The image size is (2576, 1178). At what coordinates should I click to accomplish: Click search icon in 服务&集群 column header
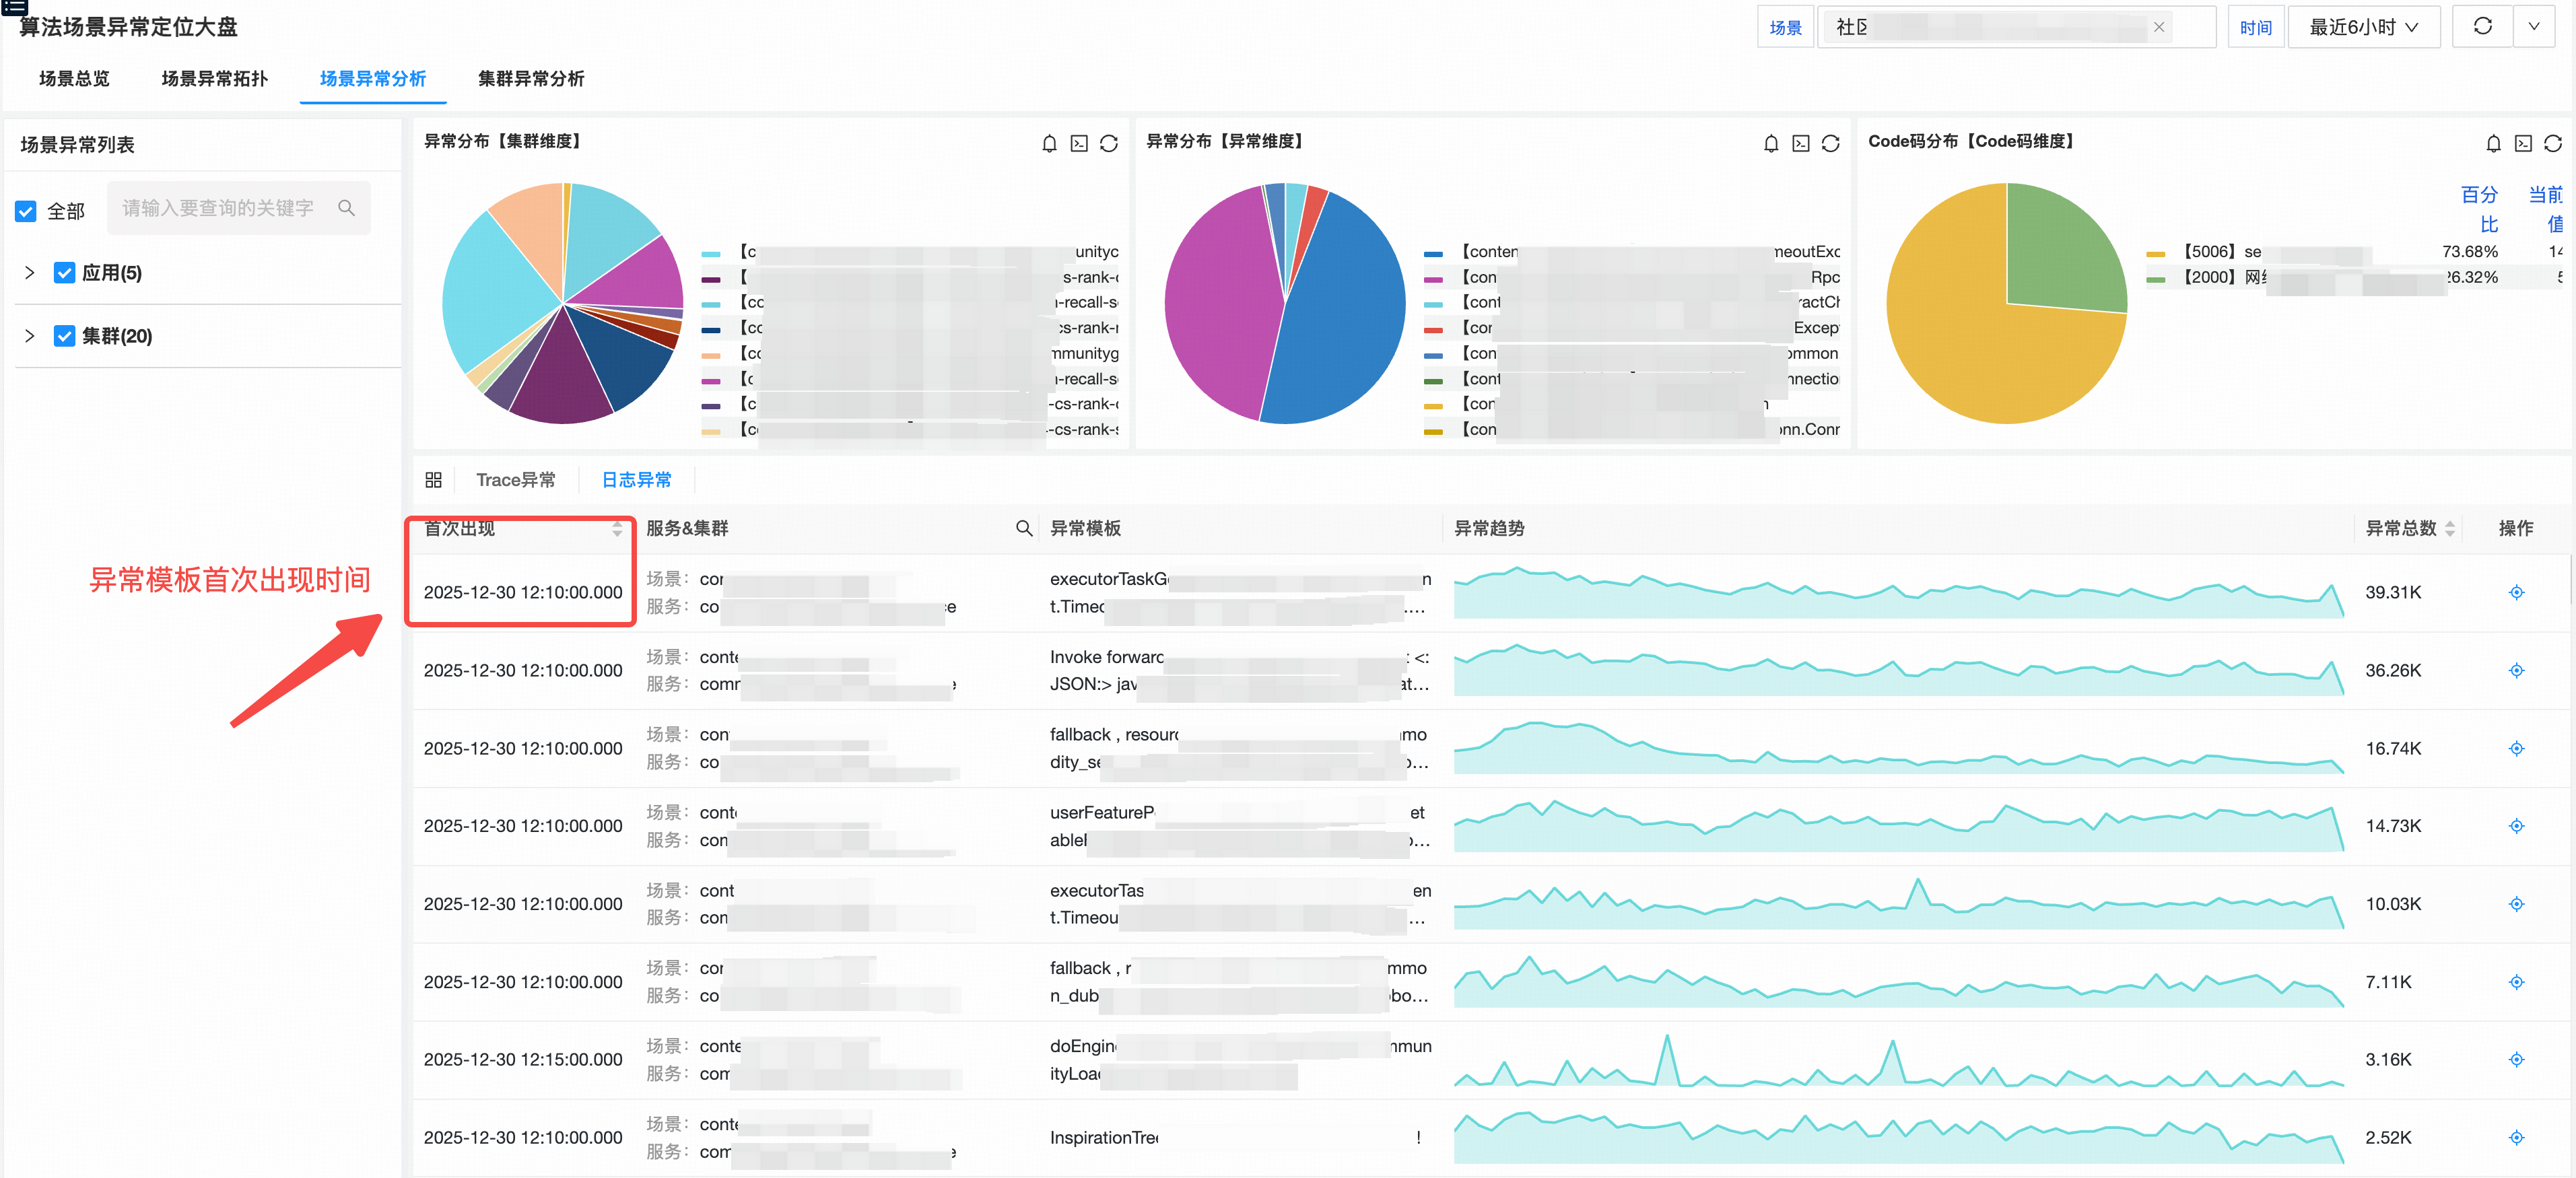pos(1023,528)
